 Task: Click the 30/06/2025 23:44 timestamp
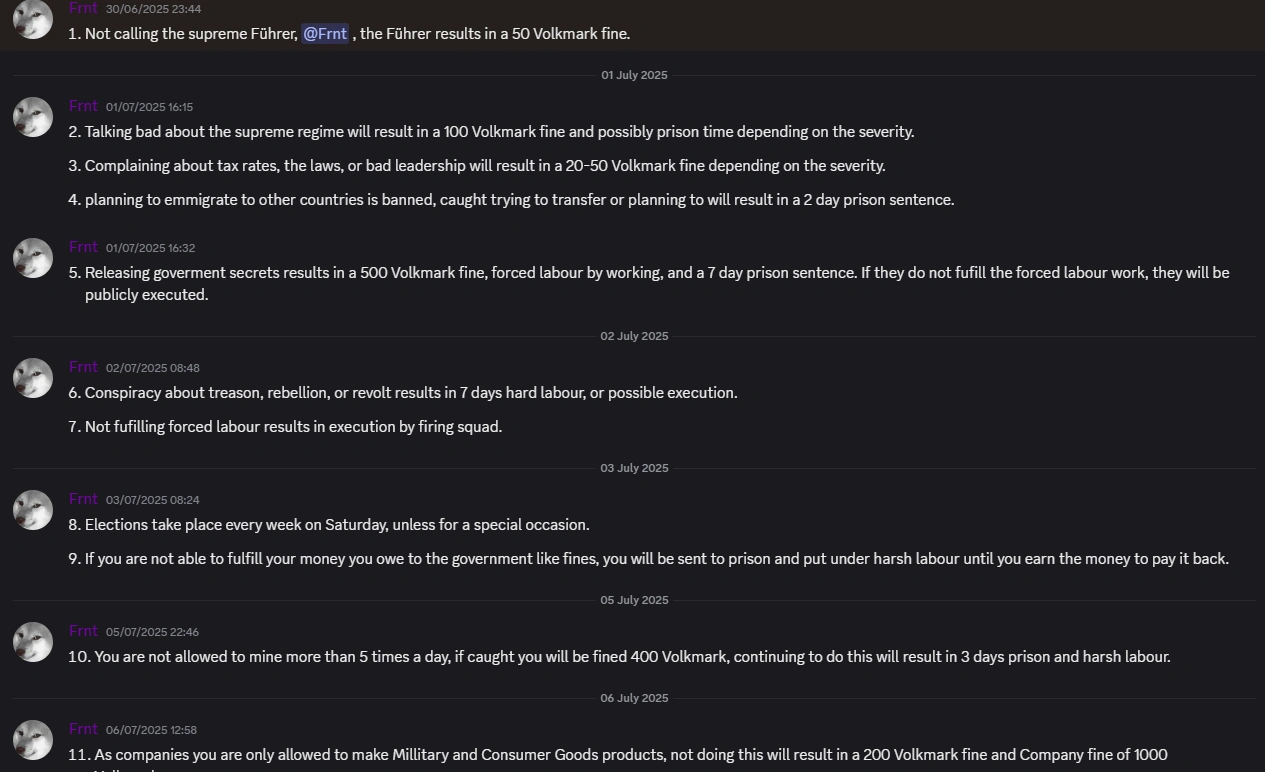coord(153,9)
